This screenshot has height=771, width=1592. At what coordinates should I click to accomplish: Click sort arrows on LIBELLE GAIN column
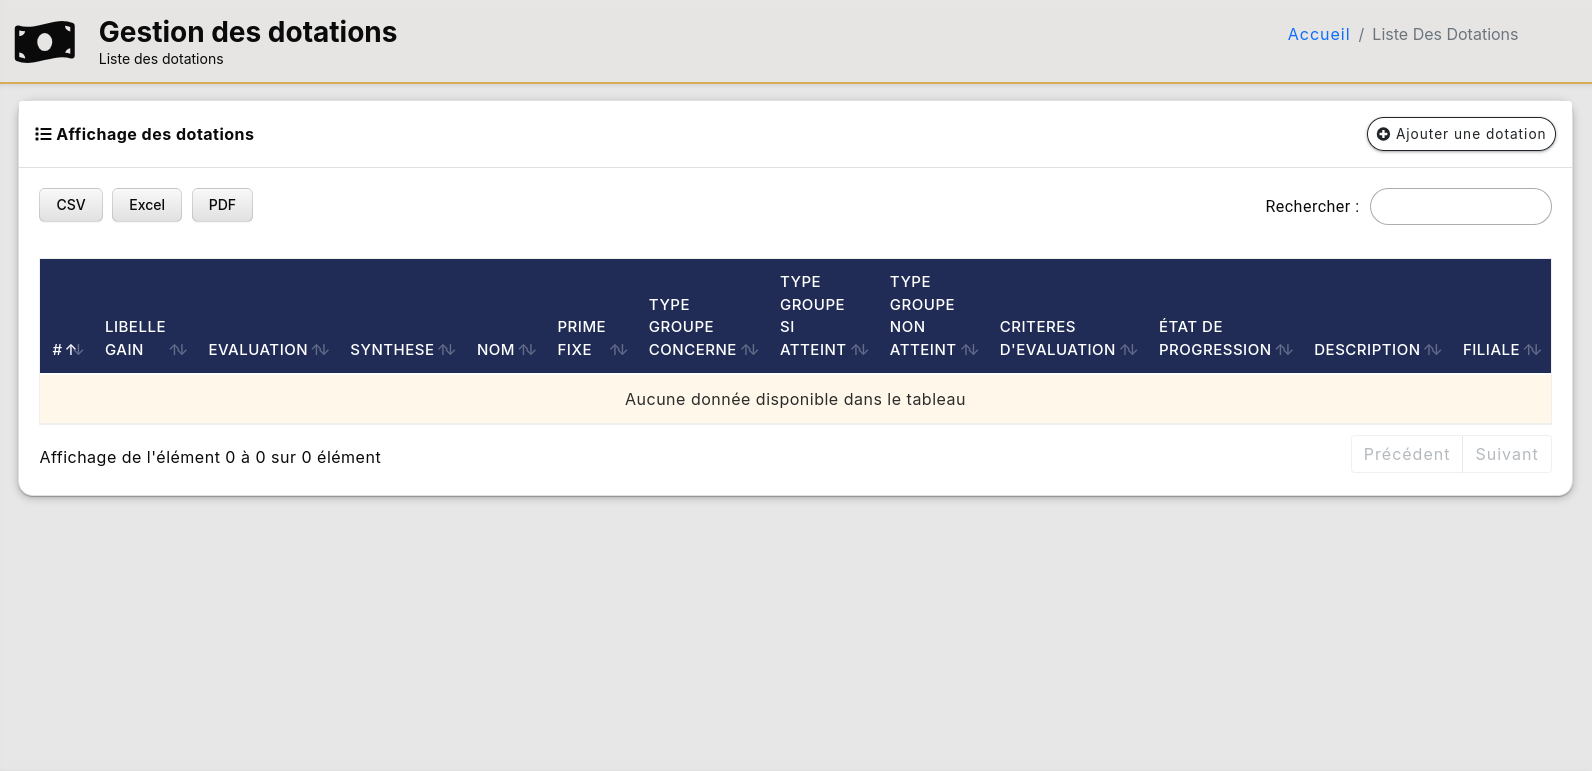coord(178,350)
